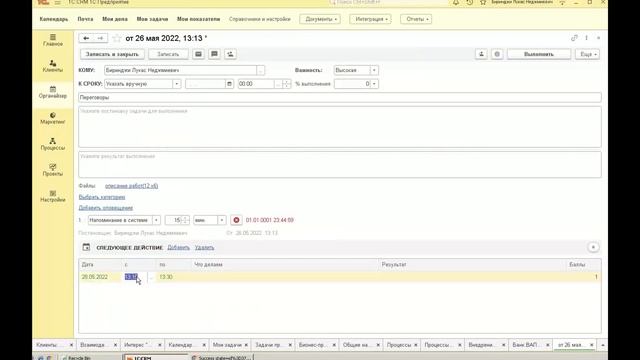
Task: Expand the Еще dropdown button
Action: 587,54
